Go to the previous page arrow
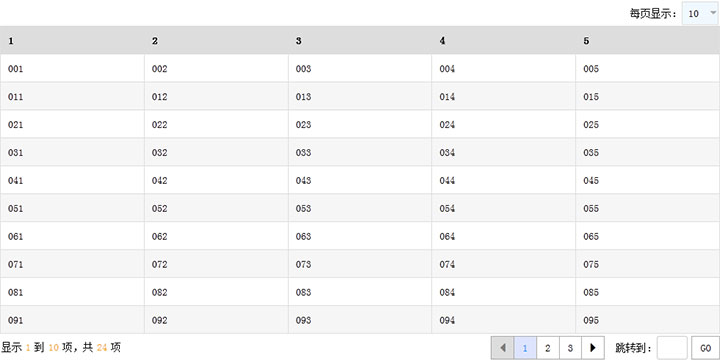Image resolution: width=720 pixels, height=361 pixels. [x=503, y=348]
